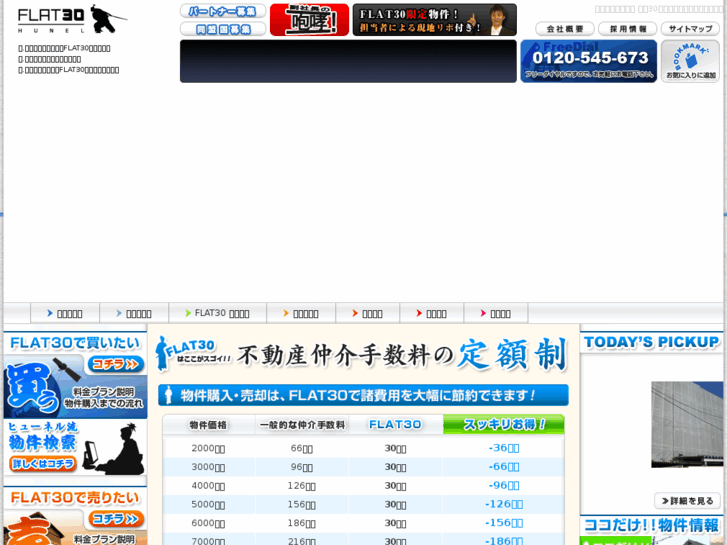Click the -66 savings value

pos(504,467)
